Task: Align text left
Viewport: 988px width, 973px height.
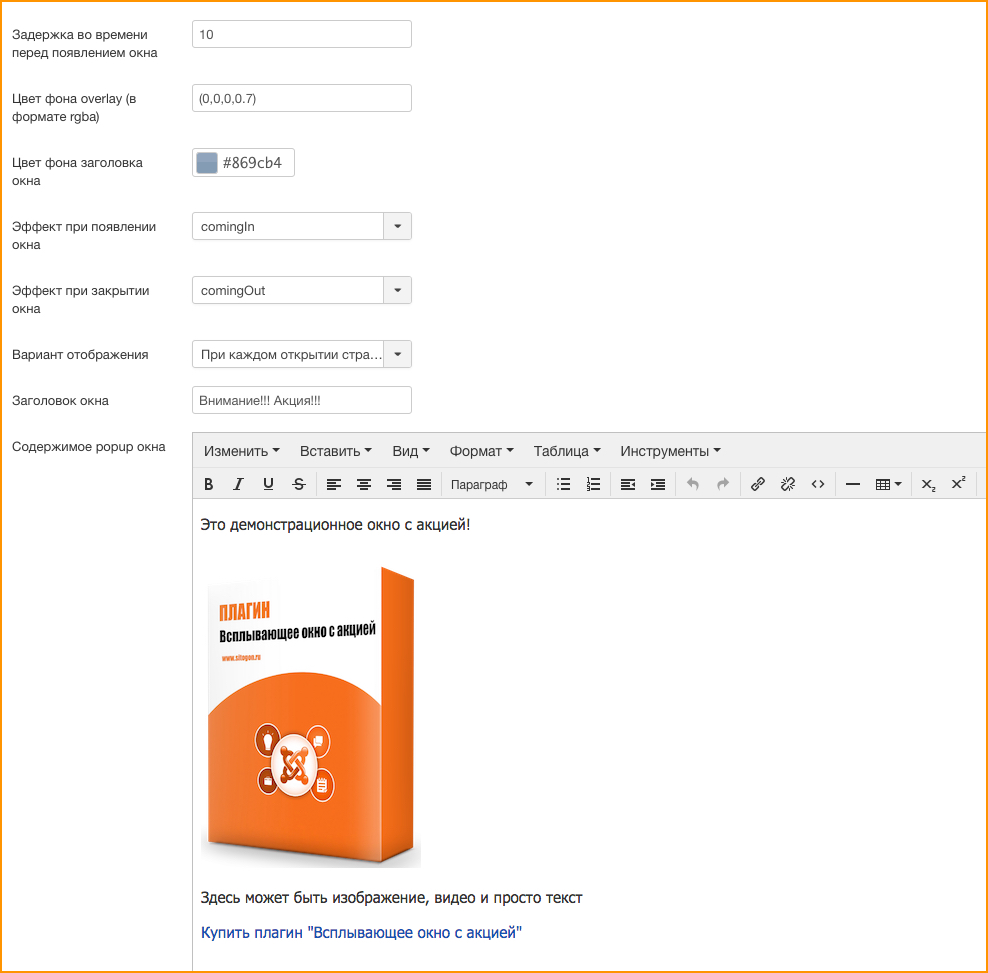Action: (333, 484)
